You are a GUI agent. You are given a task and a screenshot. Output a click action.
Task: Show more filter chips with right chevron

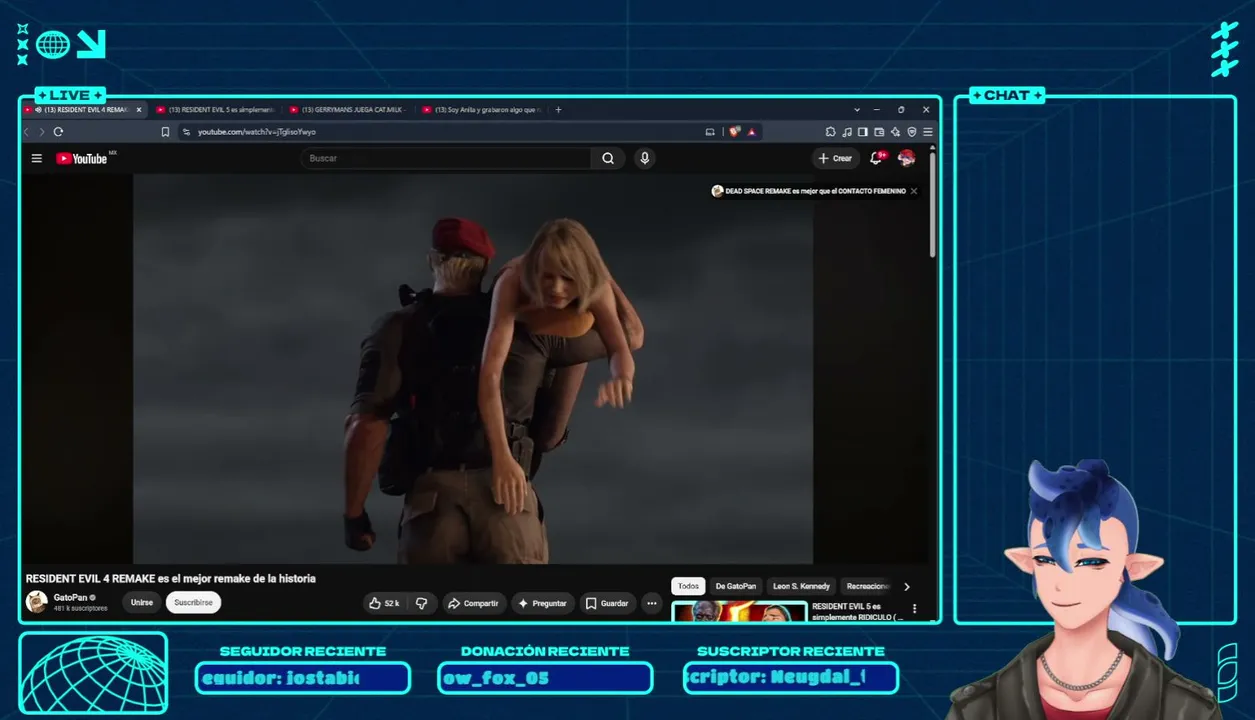[x=907, y=587]
